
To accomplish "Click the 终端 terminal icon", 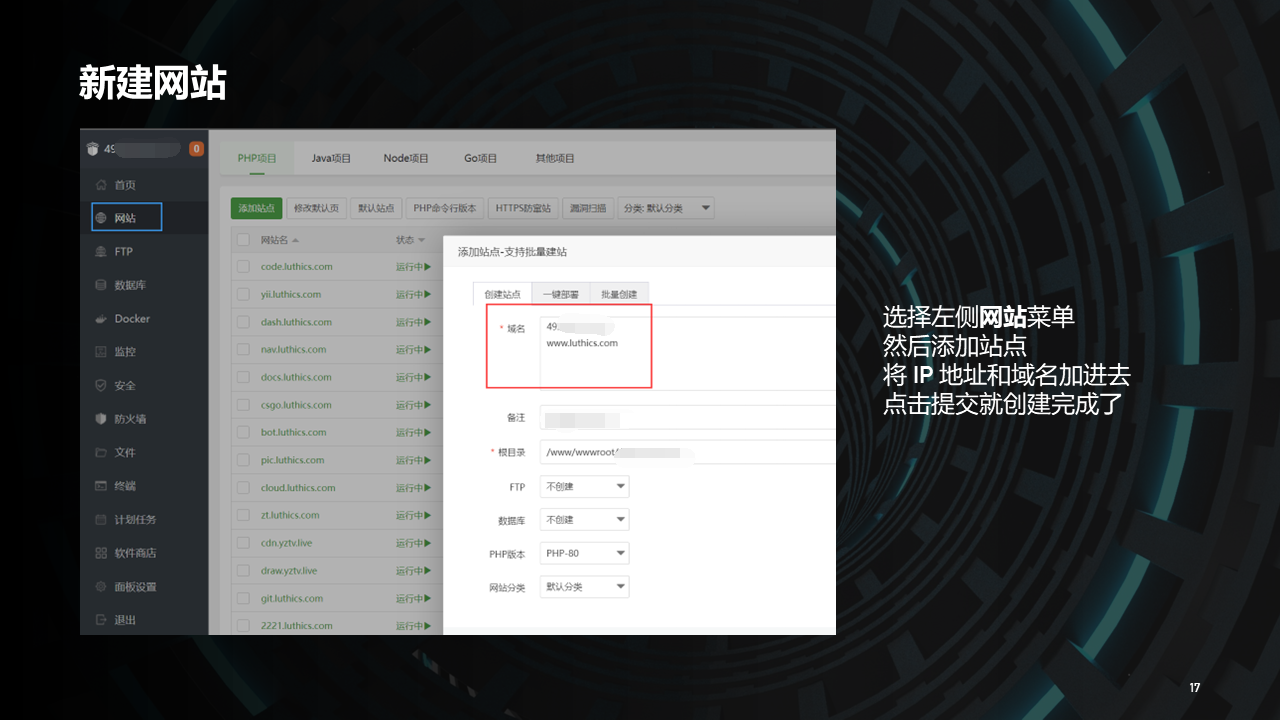I will coord(100,486).
